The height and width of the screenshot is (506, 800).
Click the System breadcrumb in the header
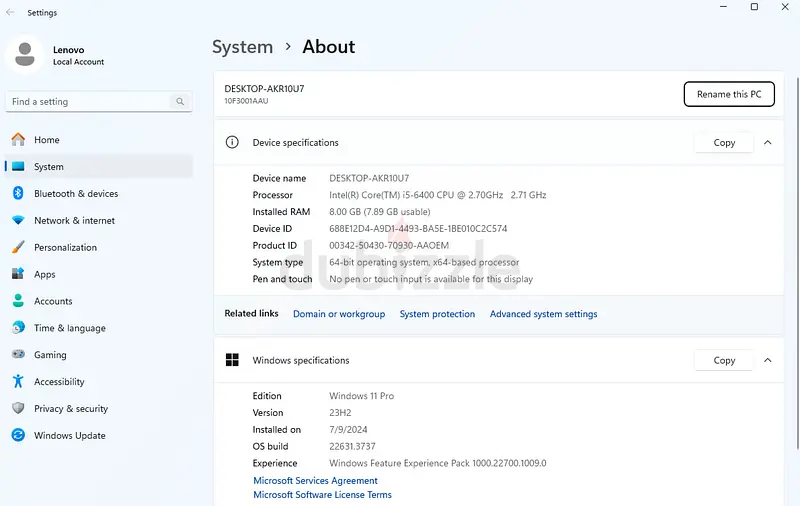tap(242, 47)
